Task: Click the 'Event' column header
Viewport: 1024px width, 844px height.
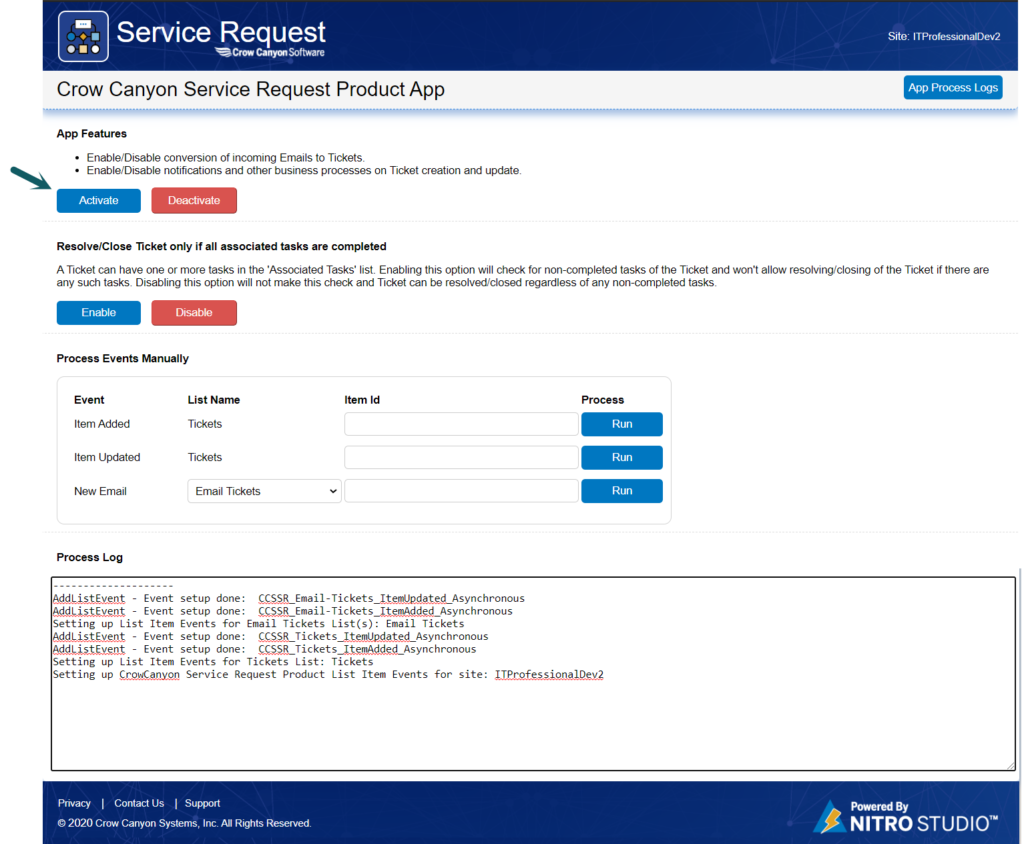Action: pos(89,400)
